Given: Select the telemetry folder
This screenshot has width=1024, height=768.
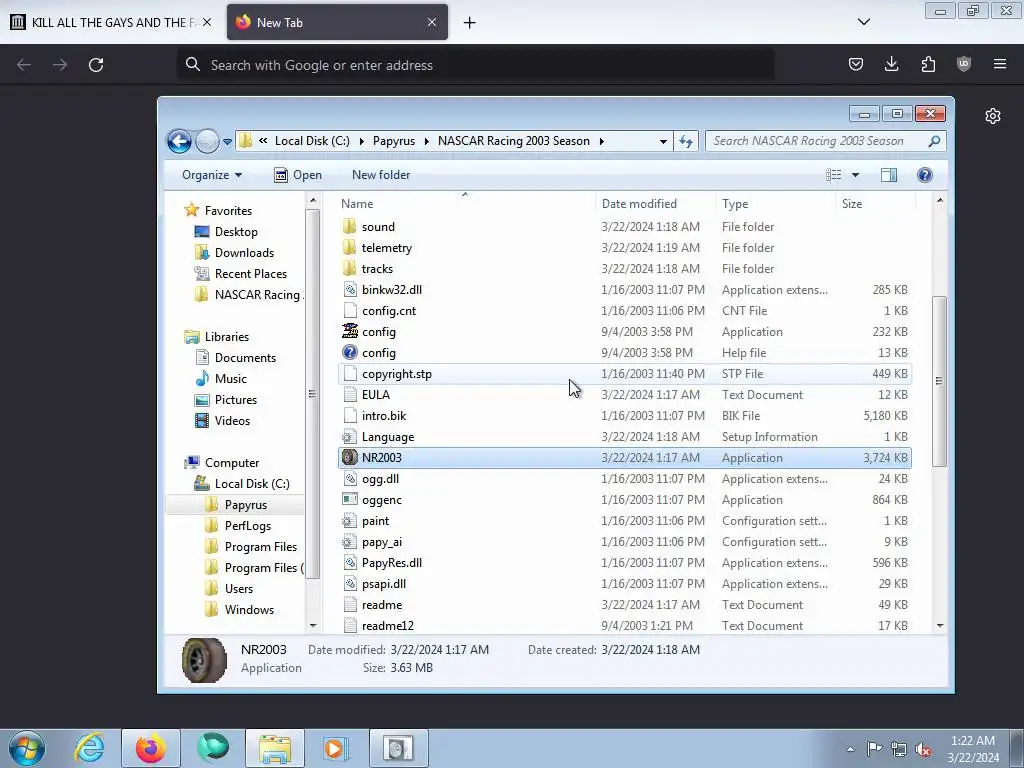Looking at the screenshot, I should [625, 248].
